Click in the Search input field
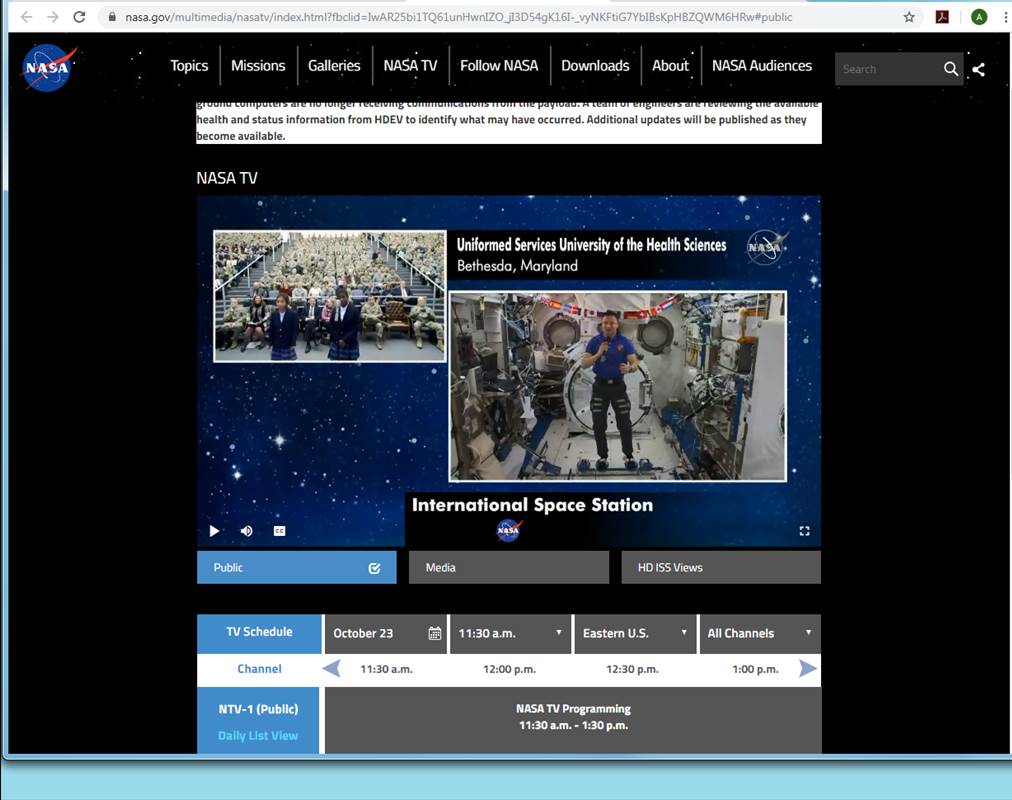The width and height of the screenshot is (1012, 800). pyautogui.click(x=889, y=69)
